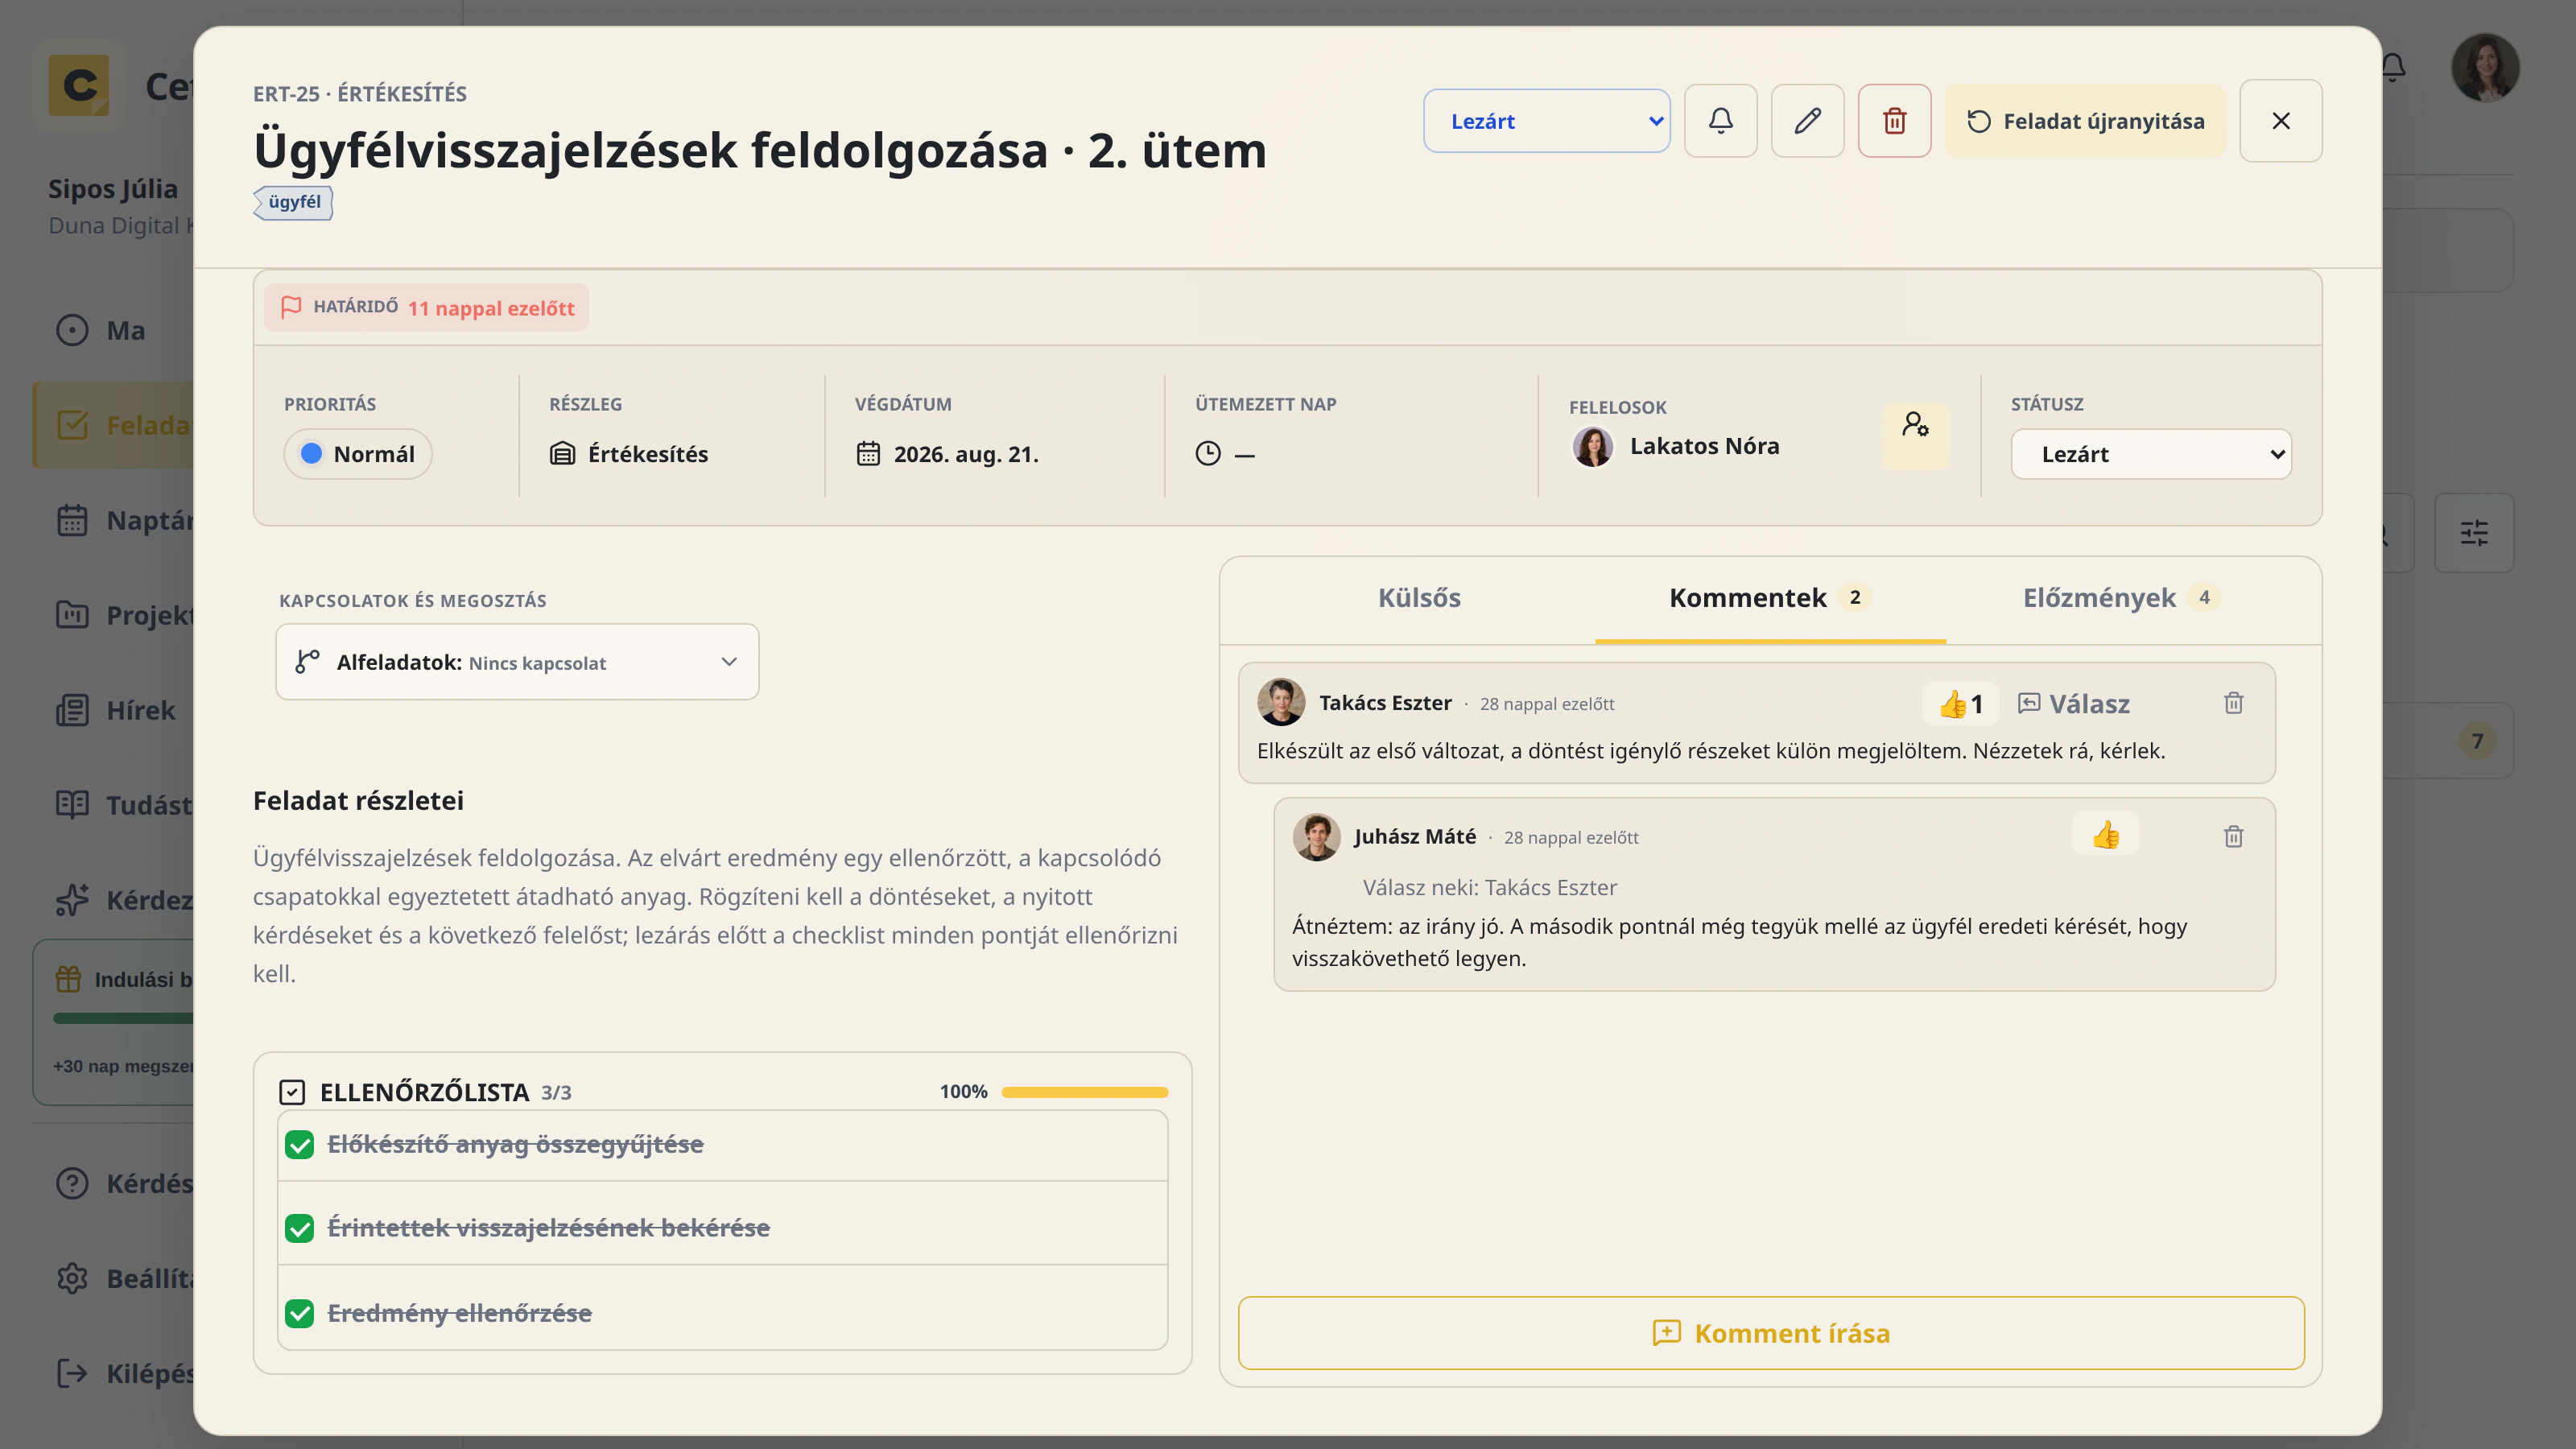This screenshot has height=1449, width=2576.
Task: Click the checklist 100% progress bar
Action: click(x=1084, y=1092)
